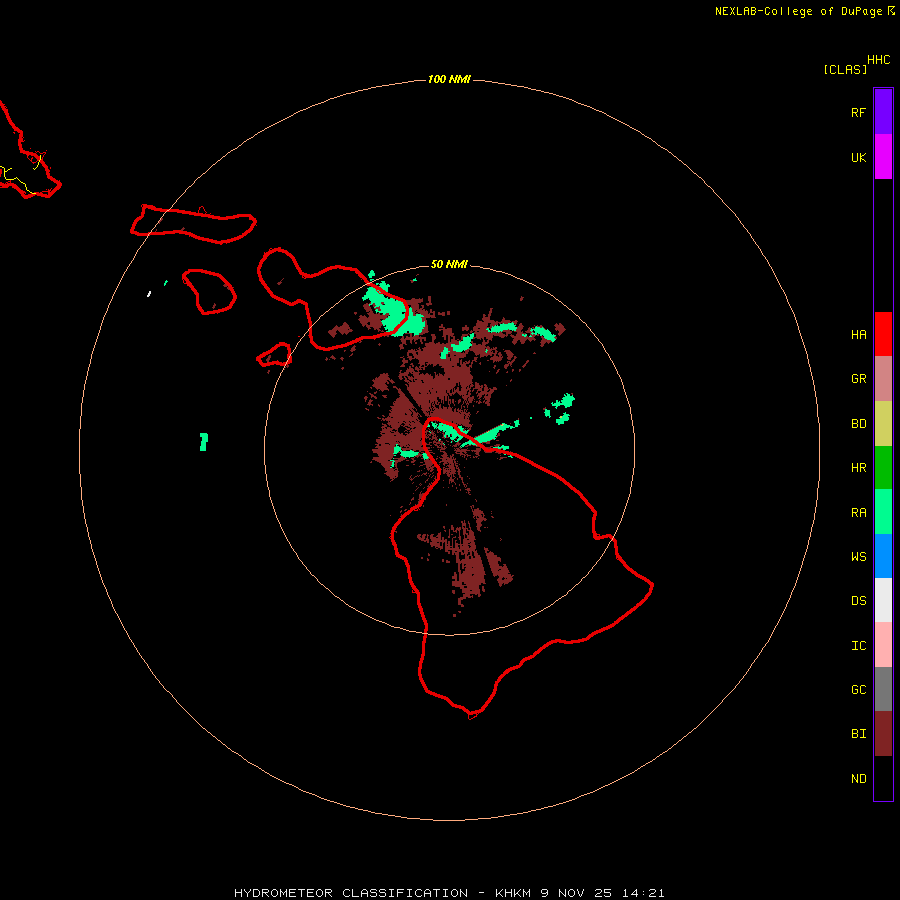Click the GC legend label
900x900 pixels.
[858, 690]
